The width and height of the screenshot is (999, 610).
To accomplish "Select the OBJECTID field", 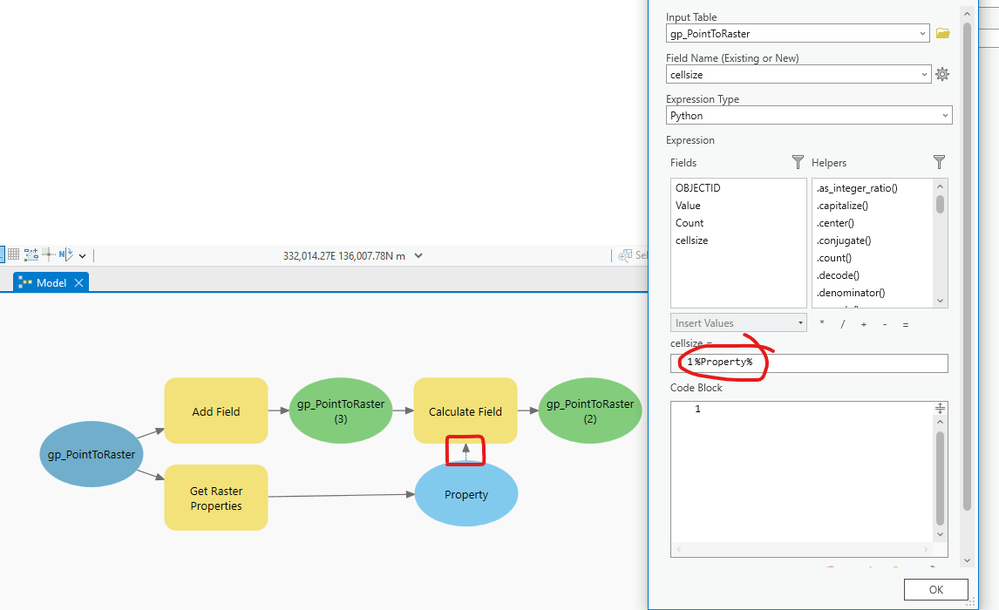I will [698, 188].
